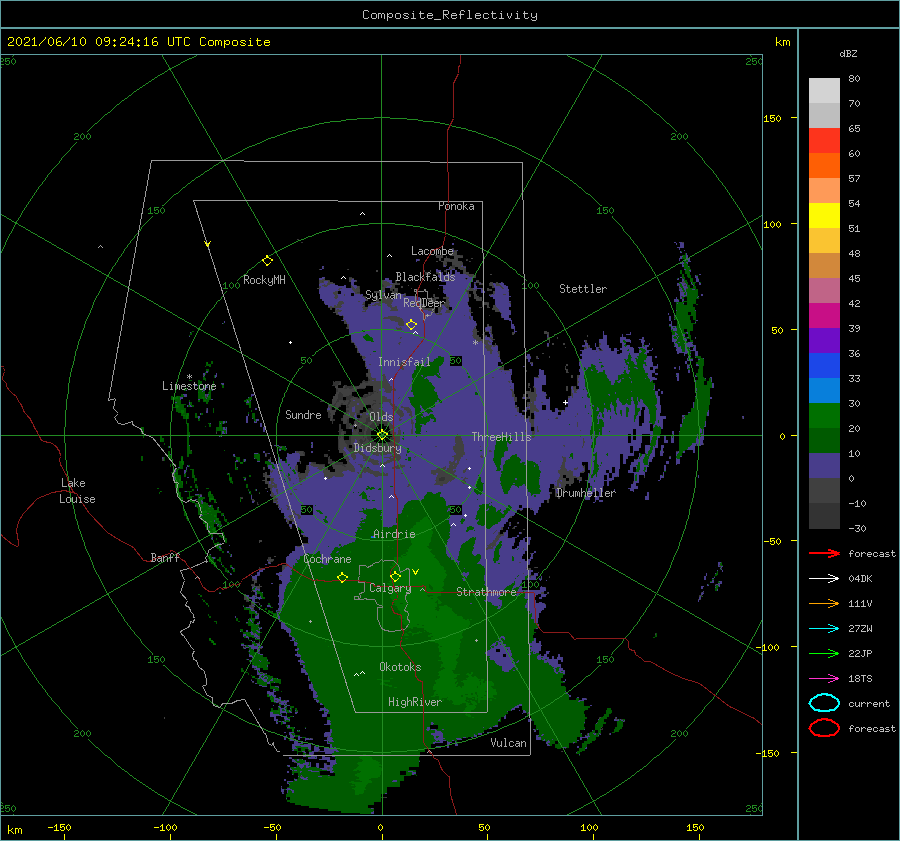Pick the red 60–65 dBZ color swatch
The width and height of the screenshot is (900, 841).
[824, 141]
